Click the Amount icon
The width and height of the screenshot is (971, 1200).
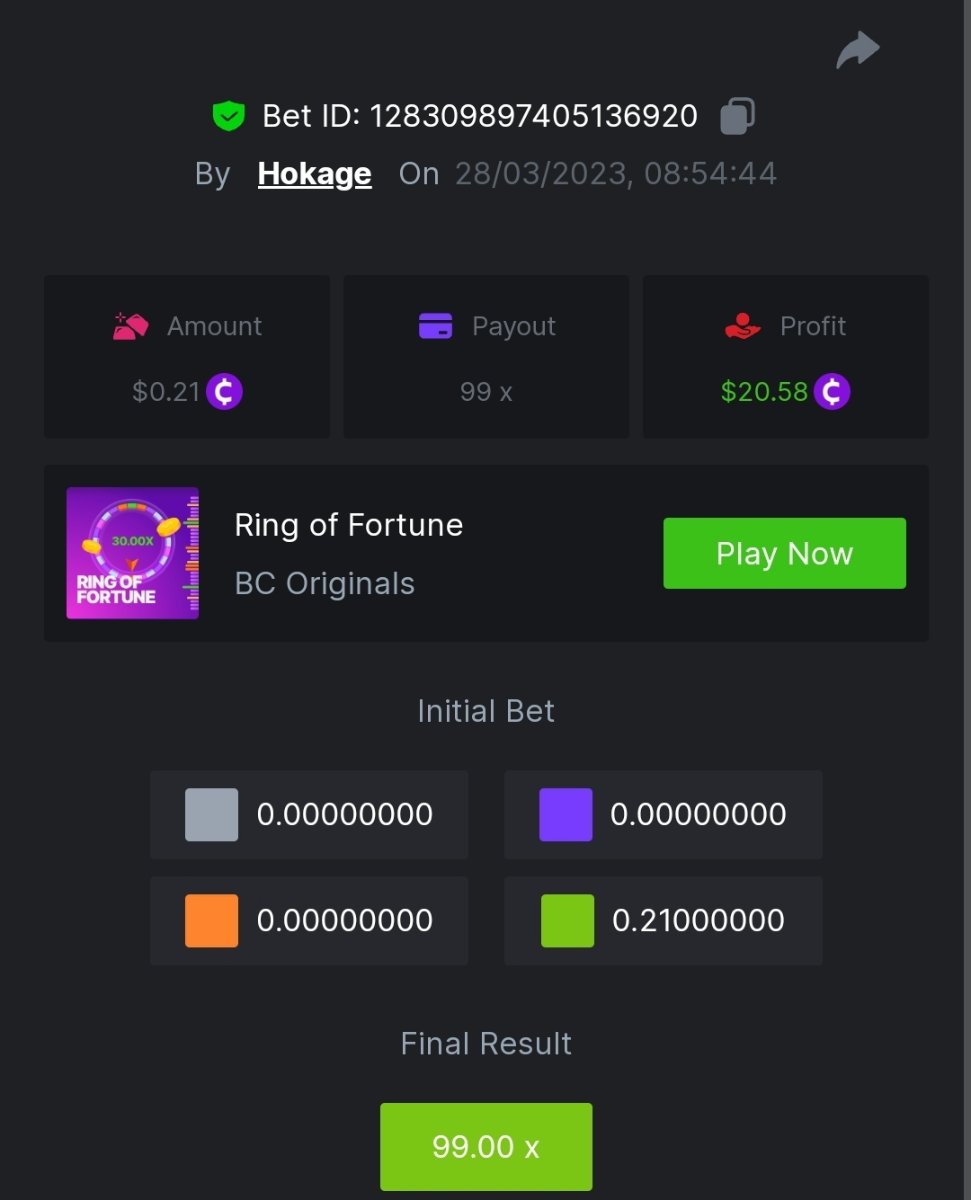click(131, 326)
